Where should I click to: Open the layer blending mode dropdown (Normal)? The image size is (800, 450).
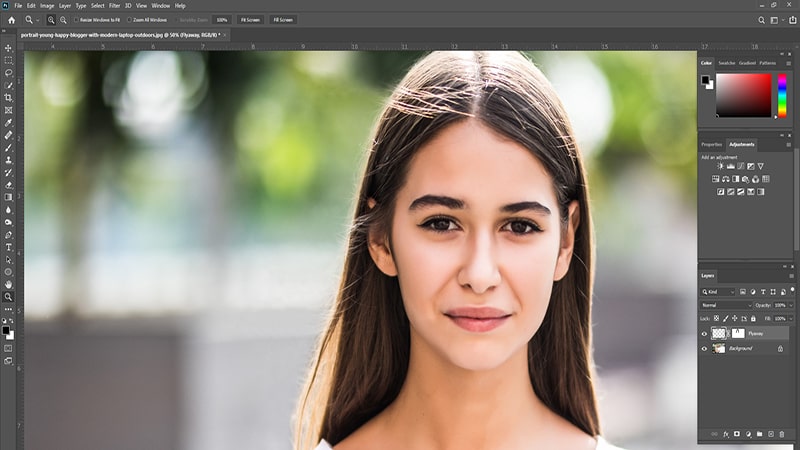(726, 305)
